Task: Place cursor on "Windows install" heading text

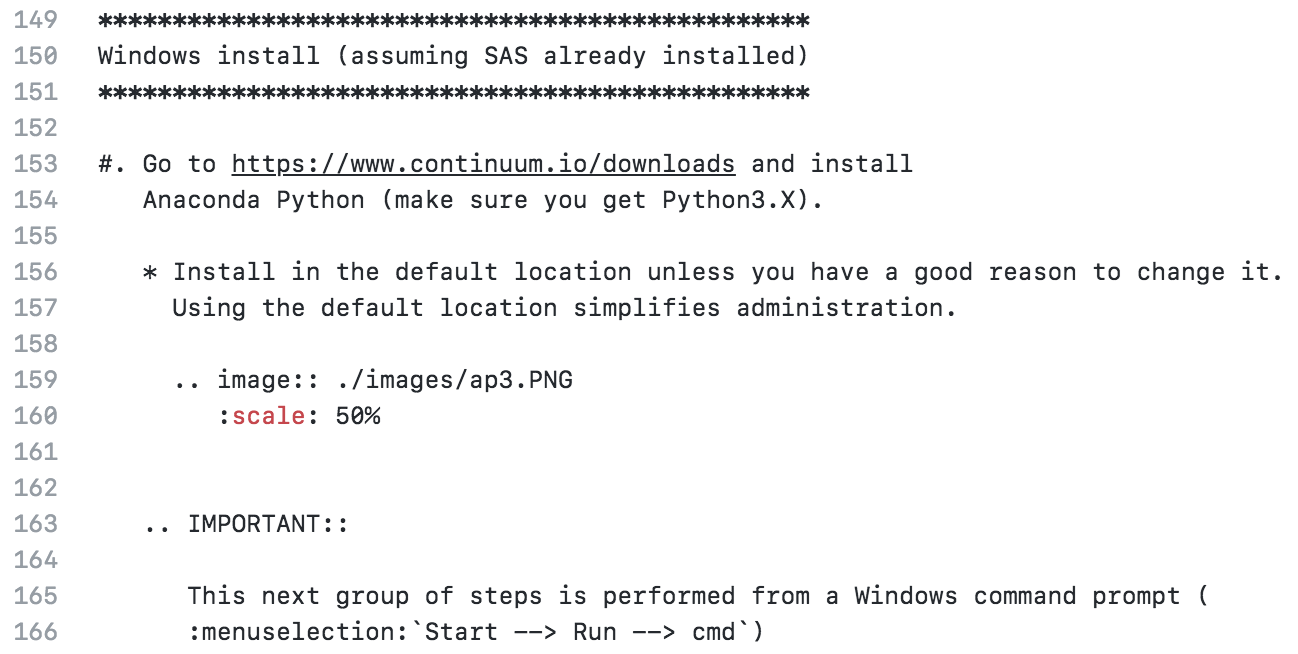Action: (x=209, y=56)
